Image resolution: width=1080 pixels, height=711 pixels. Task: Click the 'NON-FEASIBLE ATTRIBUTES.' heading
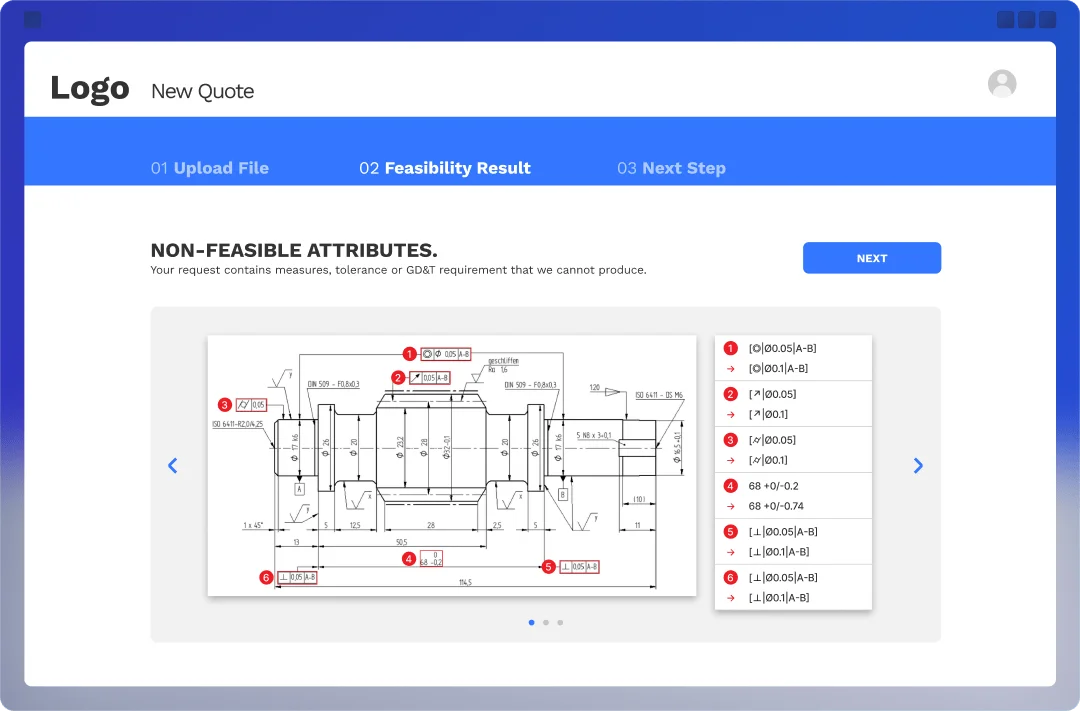click(294, 250)
